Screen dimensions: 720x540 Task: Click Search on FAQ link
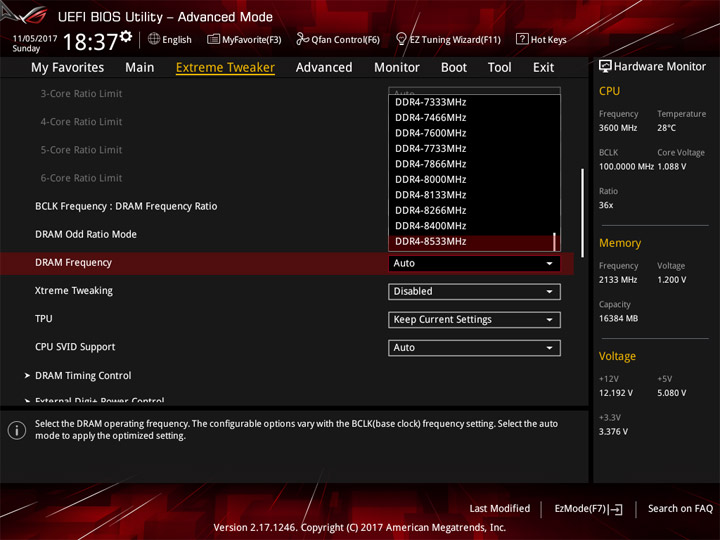pyautogui.click(x=680, y=508)
